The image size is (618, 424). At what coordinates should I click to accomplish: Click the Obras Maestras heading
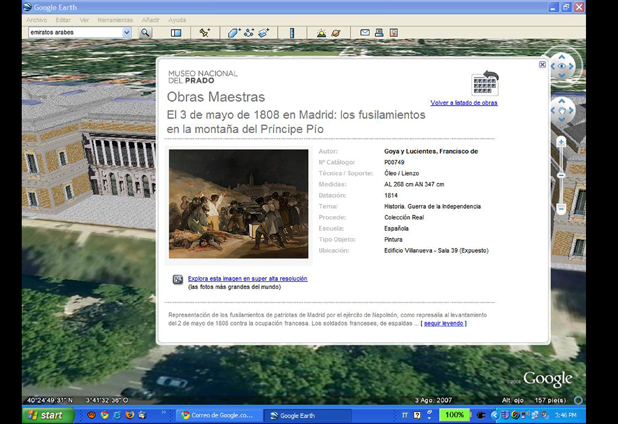[216, 97]
